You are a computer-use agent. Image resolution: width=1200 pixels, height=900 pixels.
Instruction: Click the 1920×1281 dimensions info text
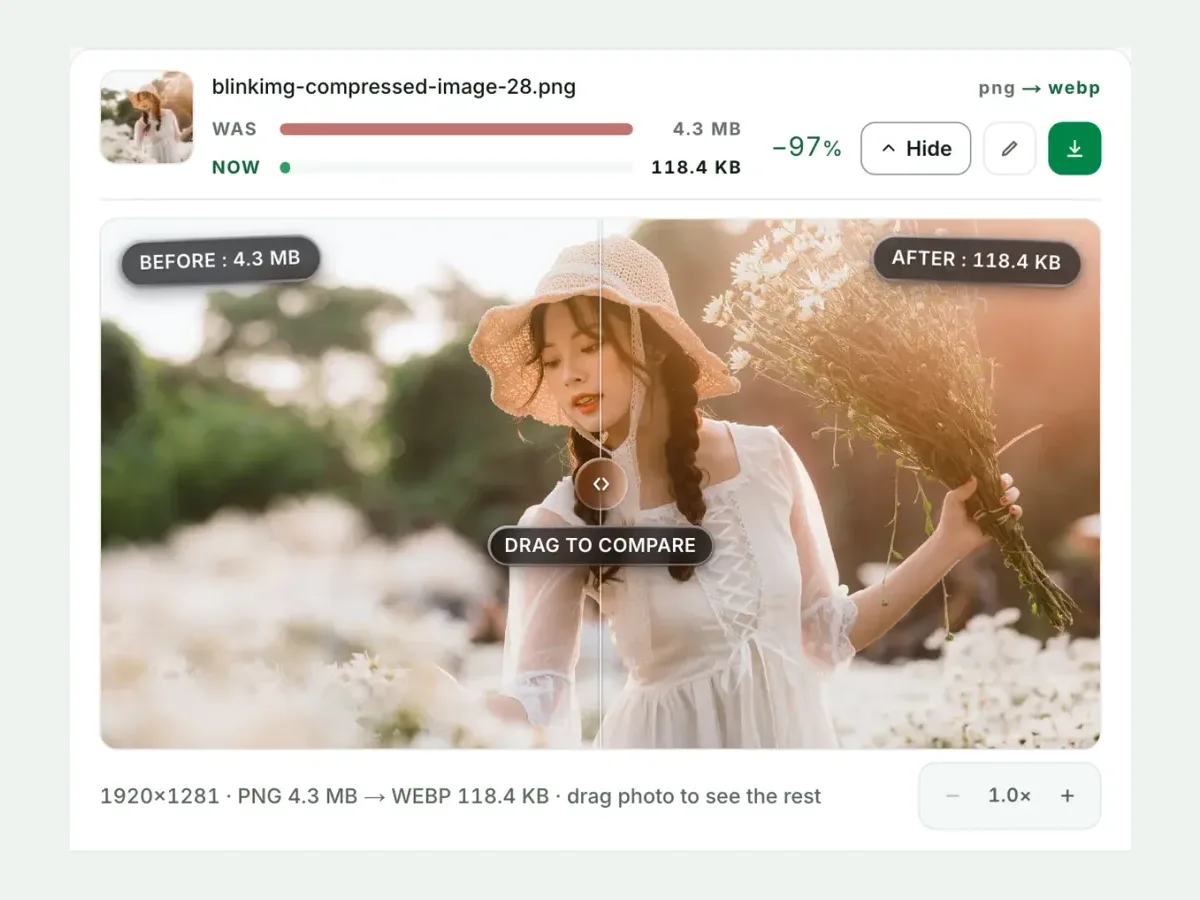(x=460, y=797)
